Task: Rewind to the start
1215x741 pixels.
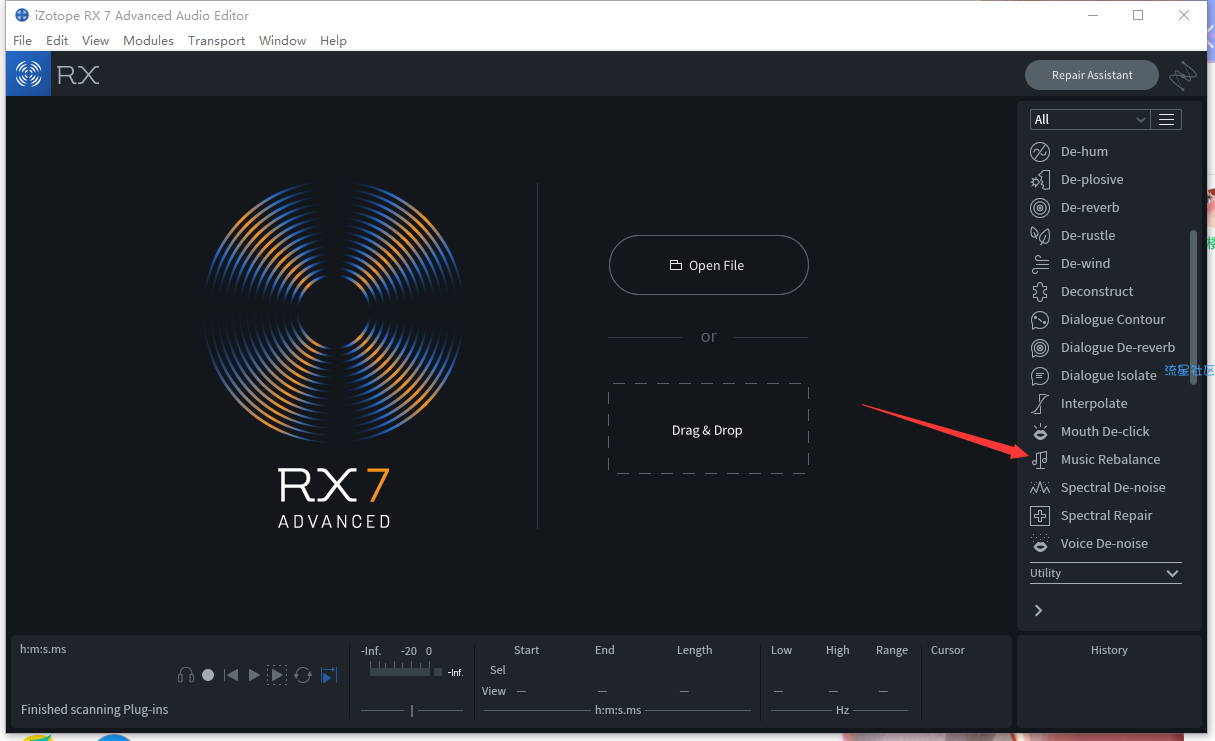Action: [231, 675]
